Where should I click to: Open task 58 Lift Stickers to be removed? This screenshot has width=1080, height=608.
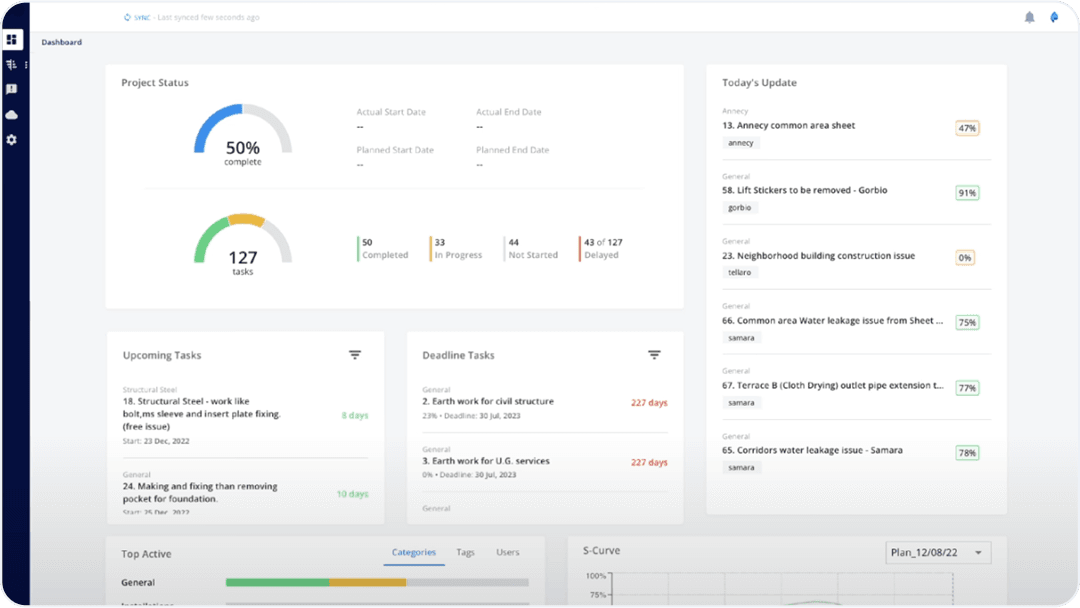(804, 190)
